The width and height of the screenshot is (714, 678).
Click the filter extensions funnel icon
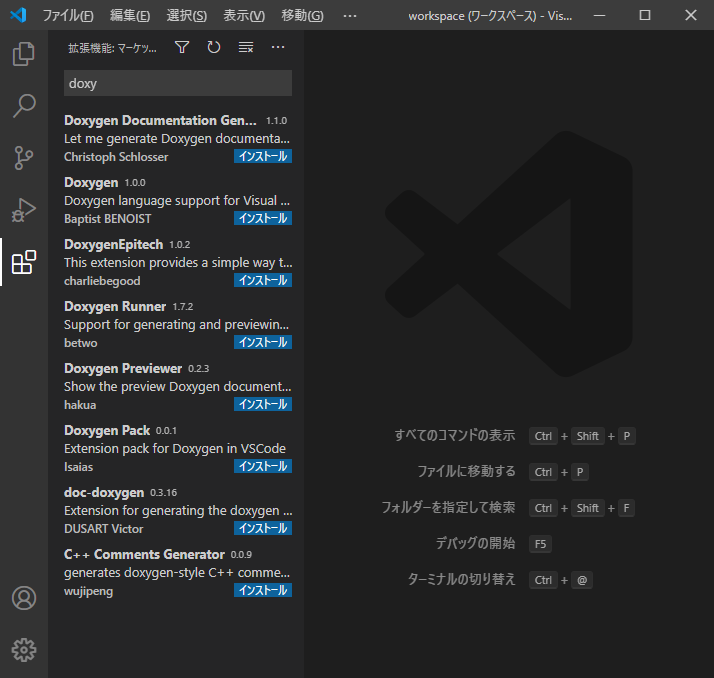pos(182,47)
